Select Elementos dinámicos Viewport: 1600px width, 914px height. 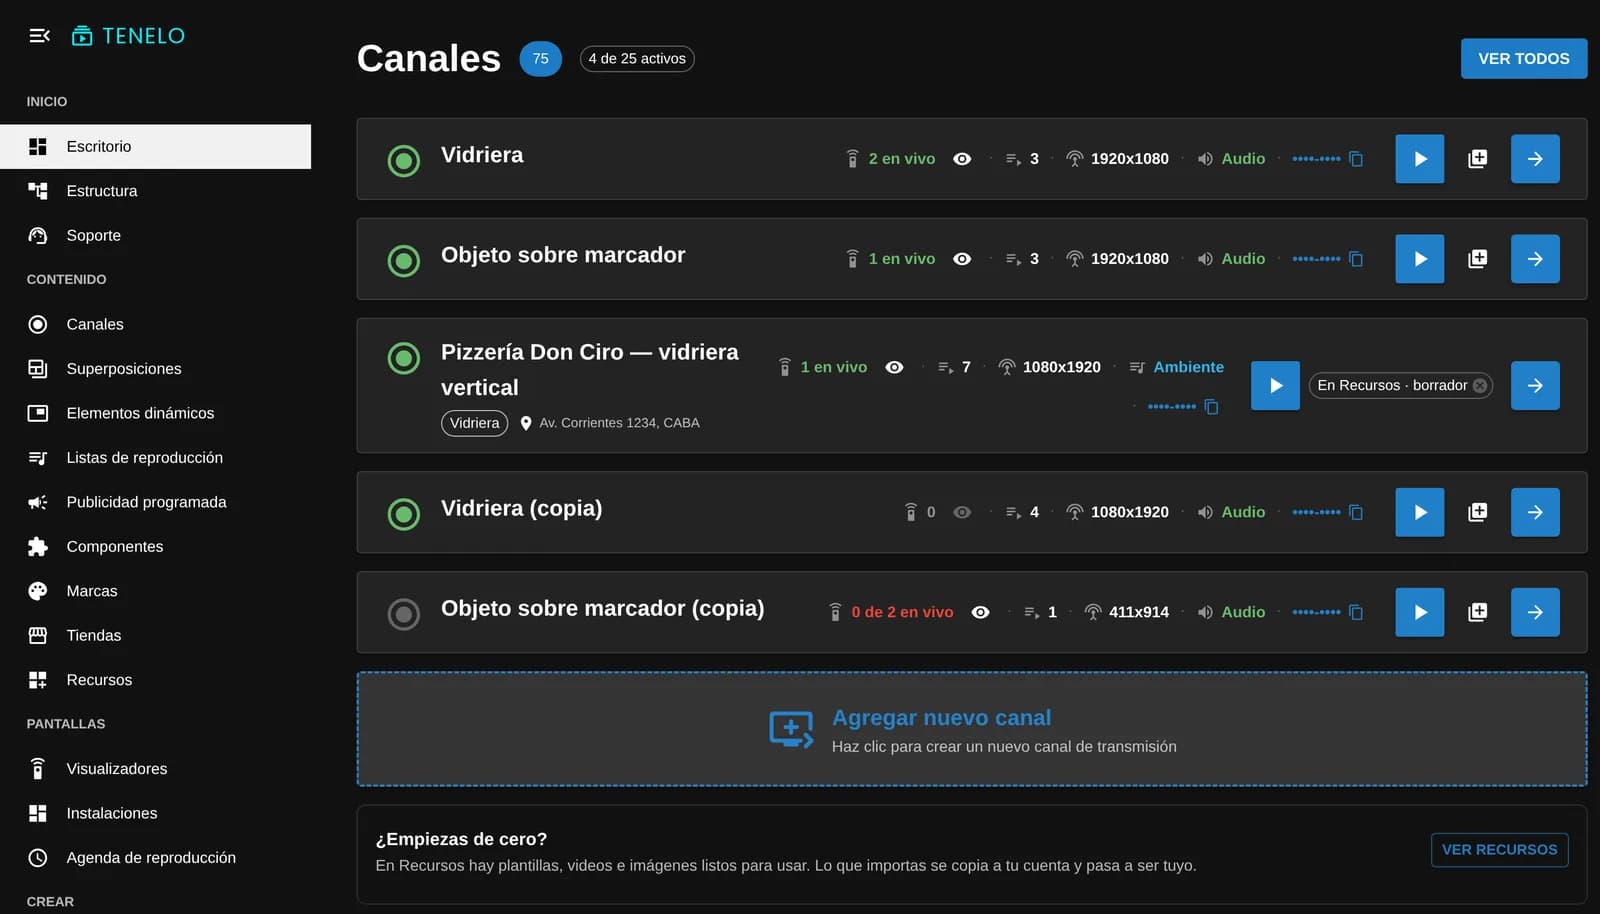(x=155, y=413)
